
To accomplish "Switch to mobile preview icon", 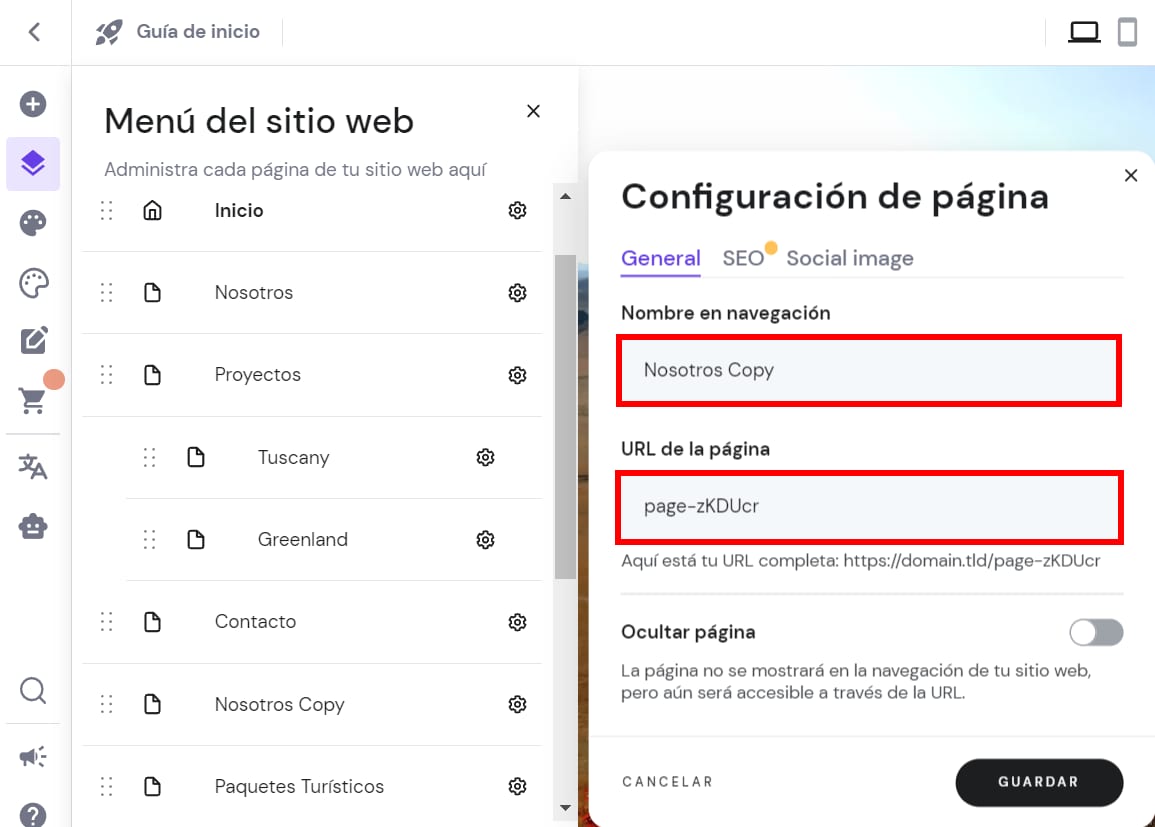I will (x=1127, y=32).
